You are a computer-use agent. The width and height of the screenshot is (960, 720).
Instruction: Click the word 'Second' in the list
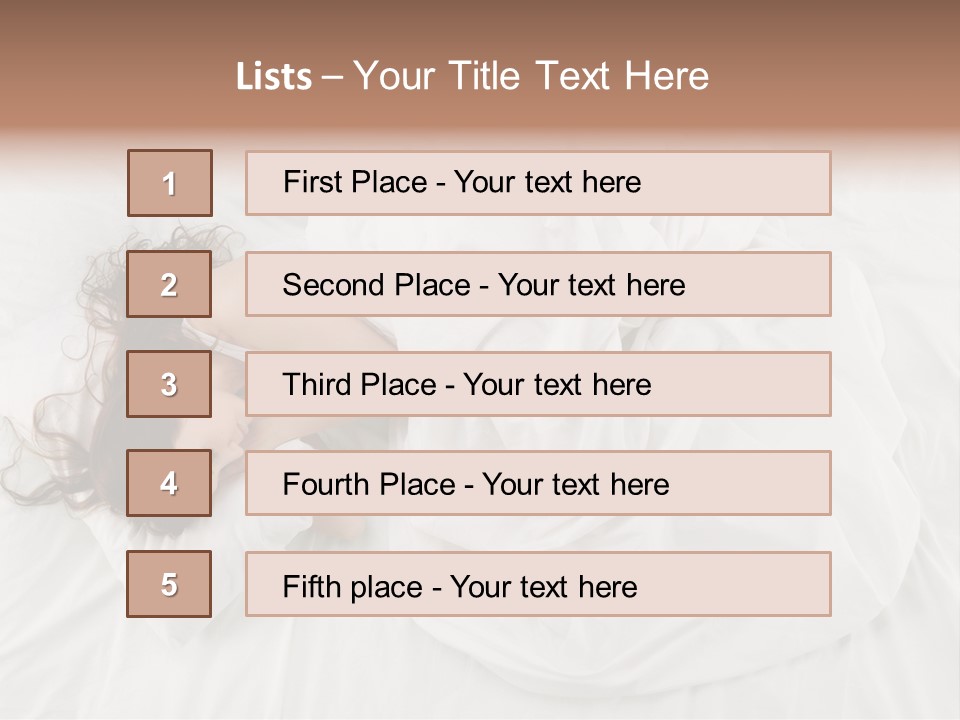333,285
